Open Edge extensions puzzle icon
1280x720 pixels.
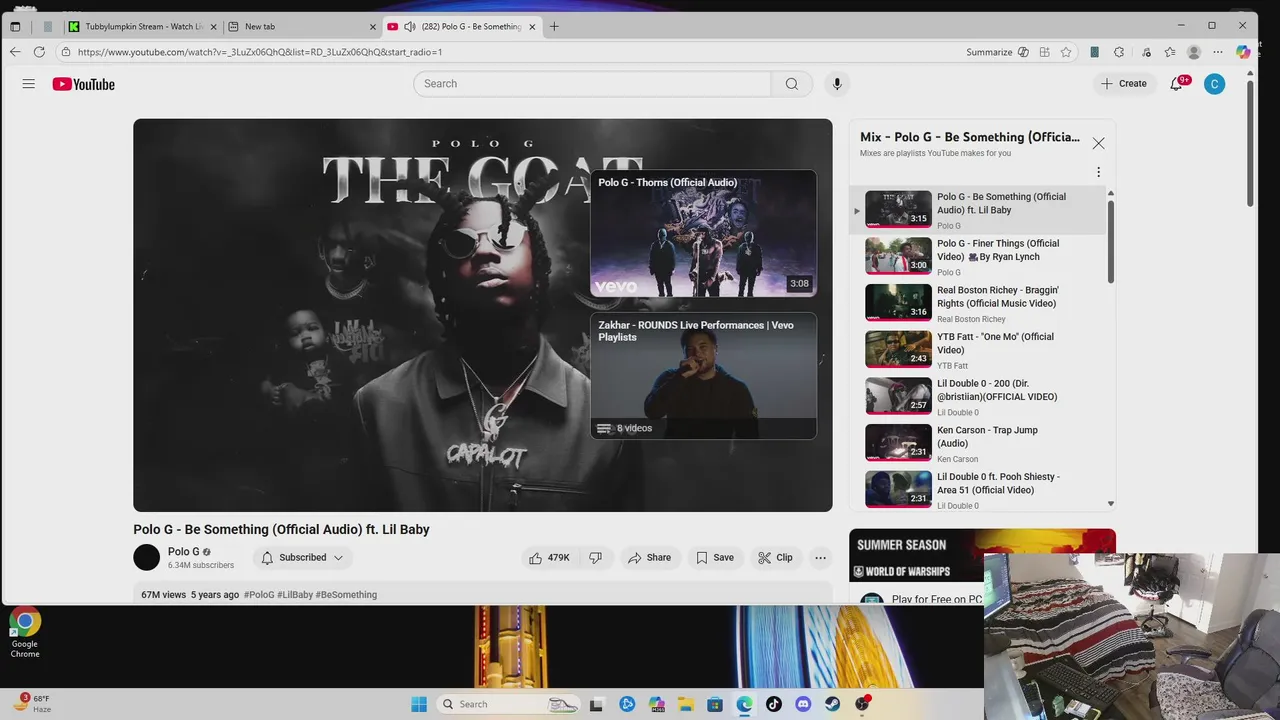(x=1119, y=52)
